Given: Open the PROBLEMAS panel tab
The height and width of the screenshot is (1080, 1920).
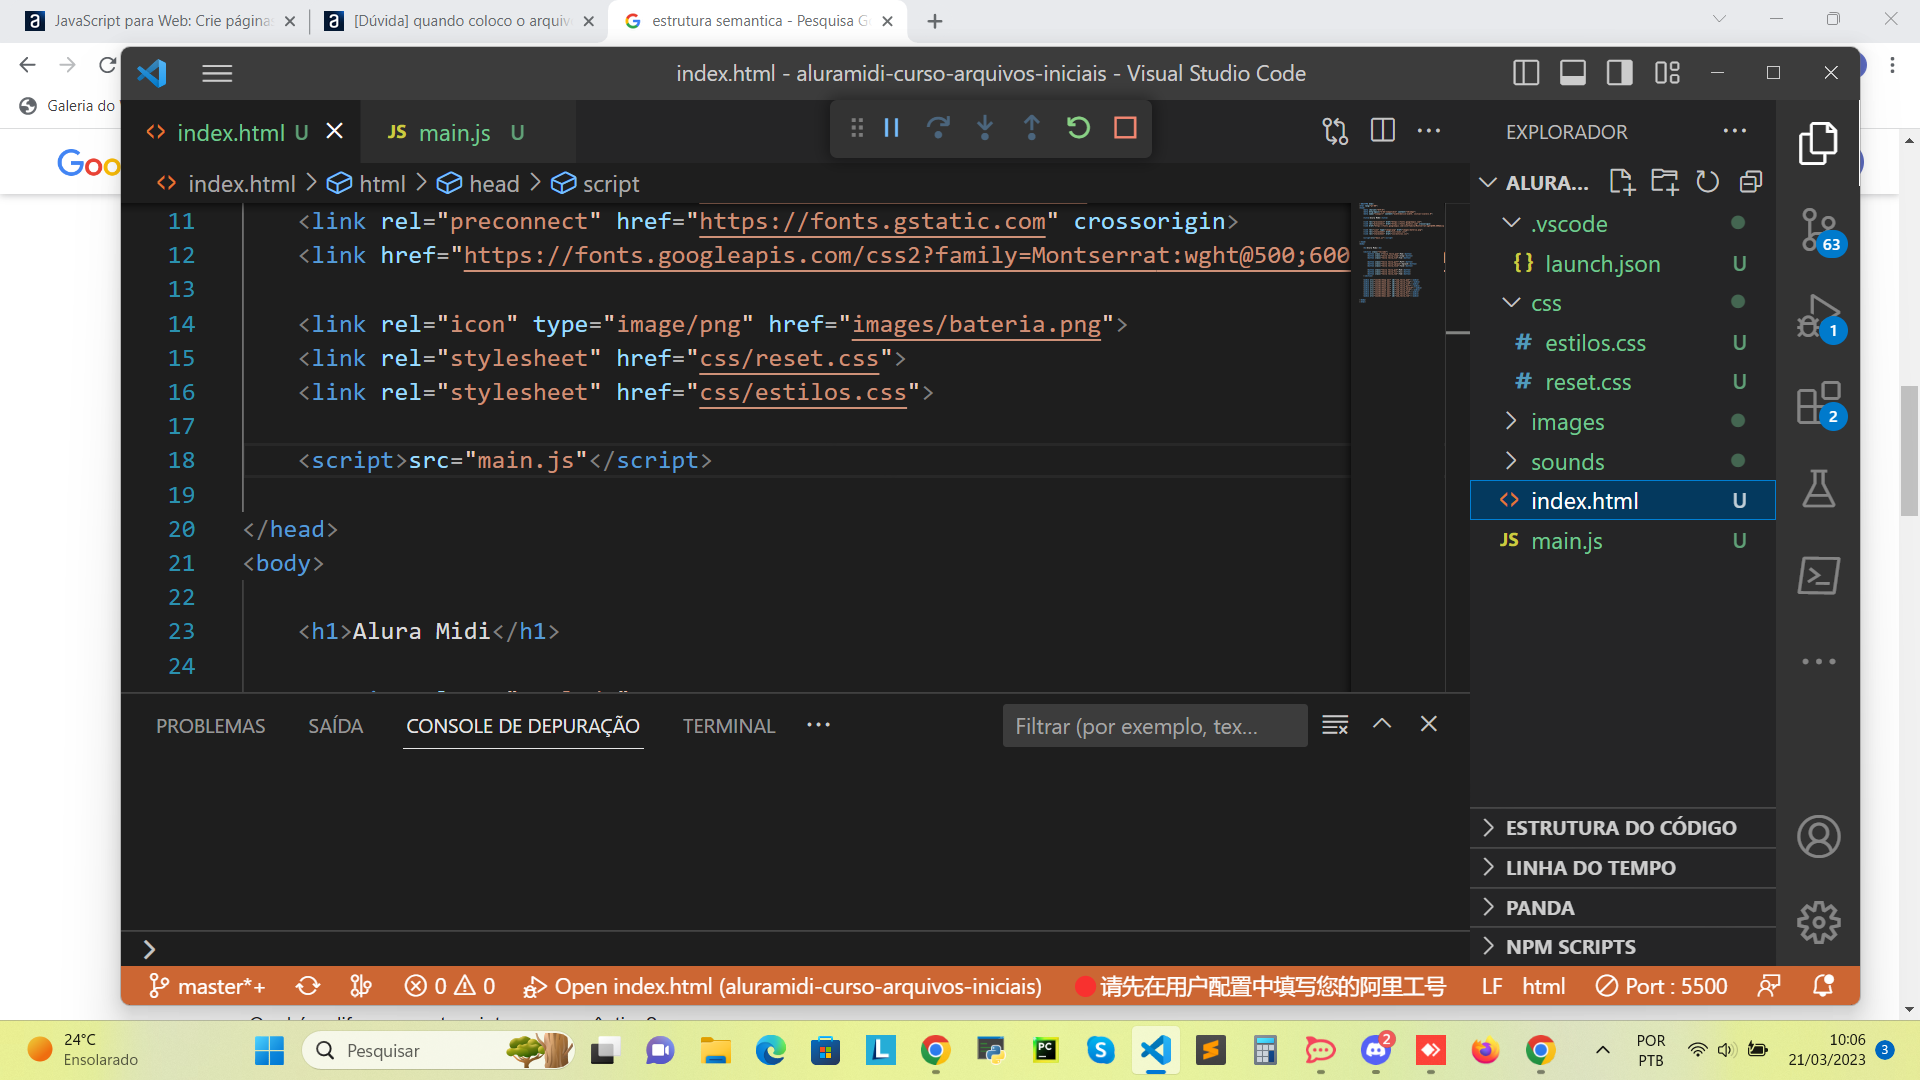Looking at the screenshot, I should [210, 726].
